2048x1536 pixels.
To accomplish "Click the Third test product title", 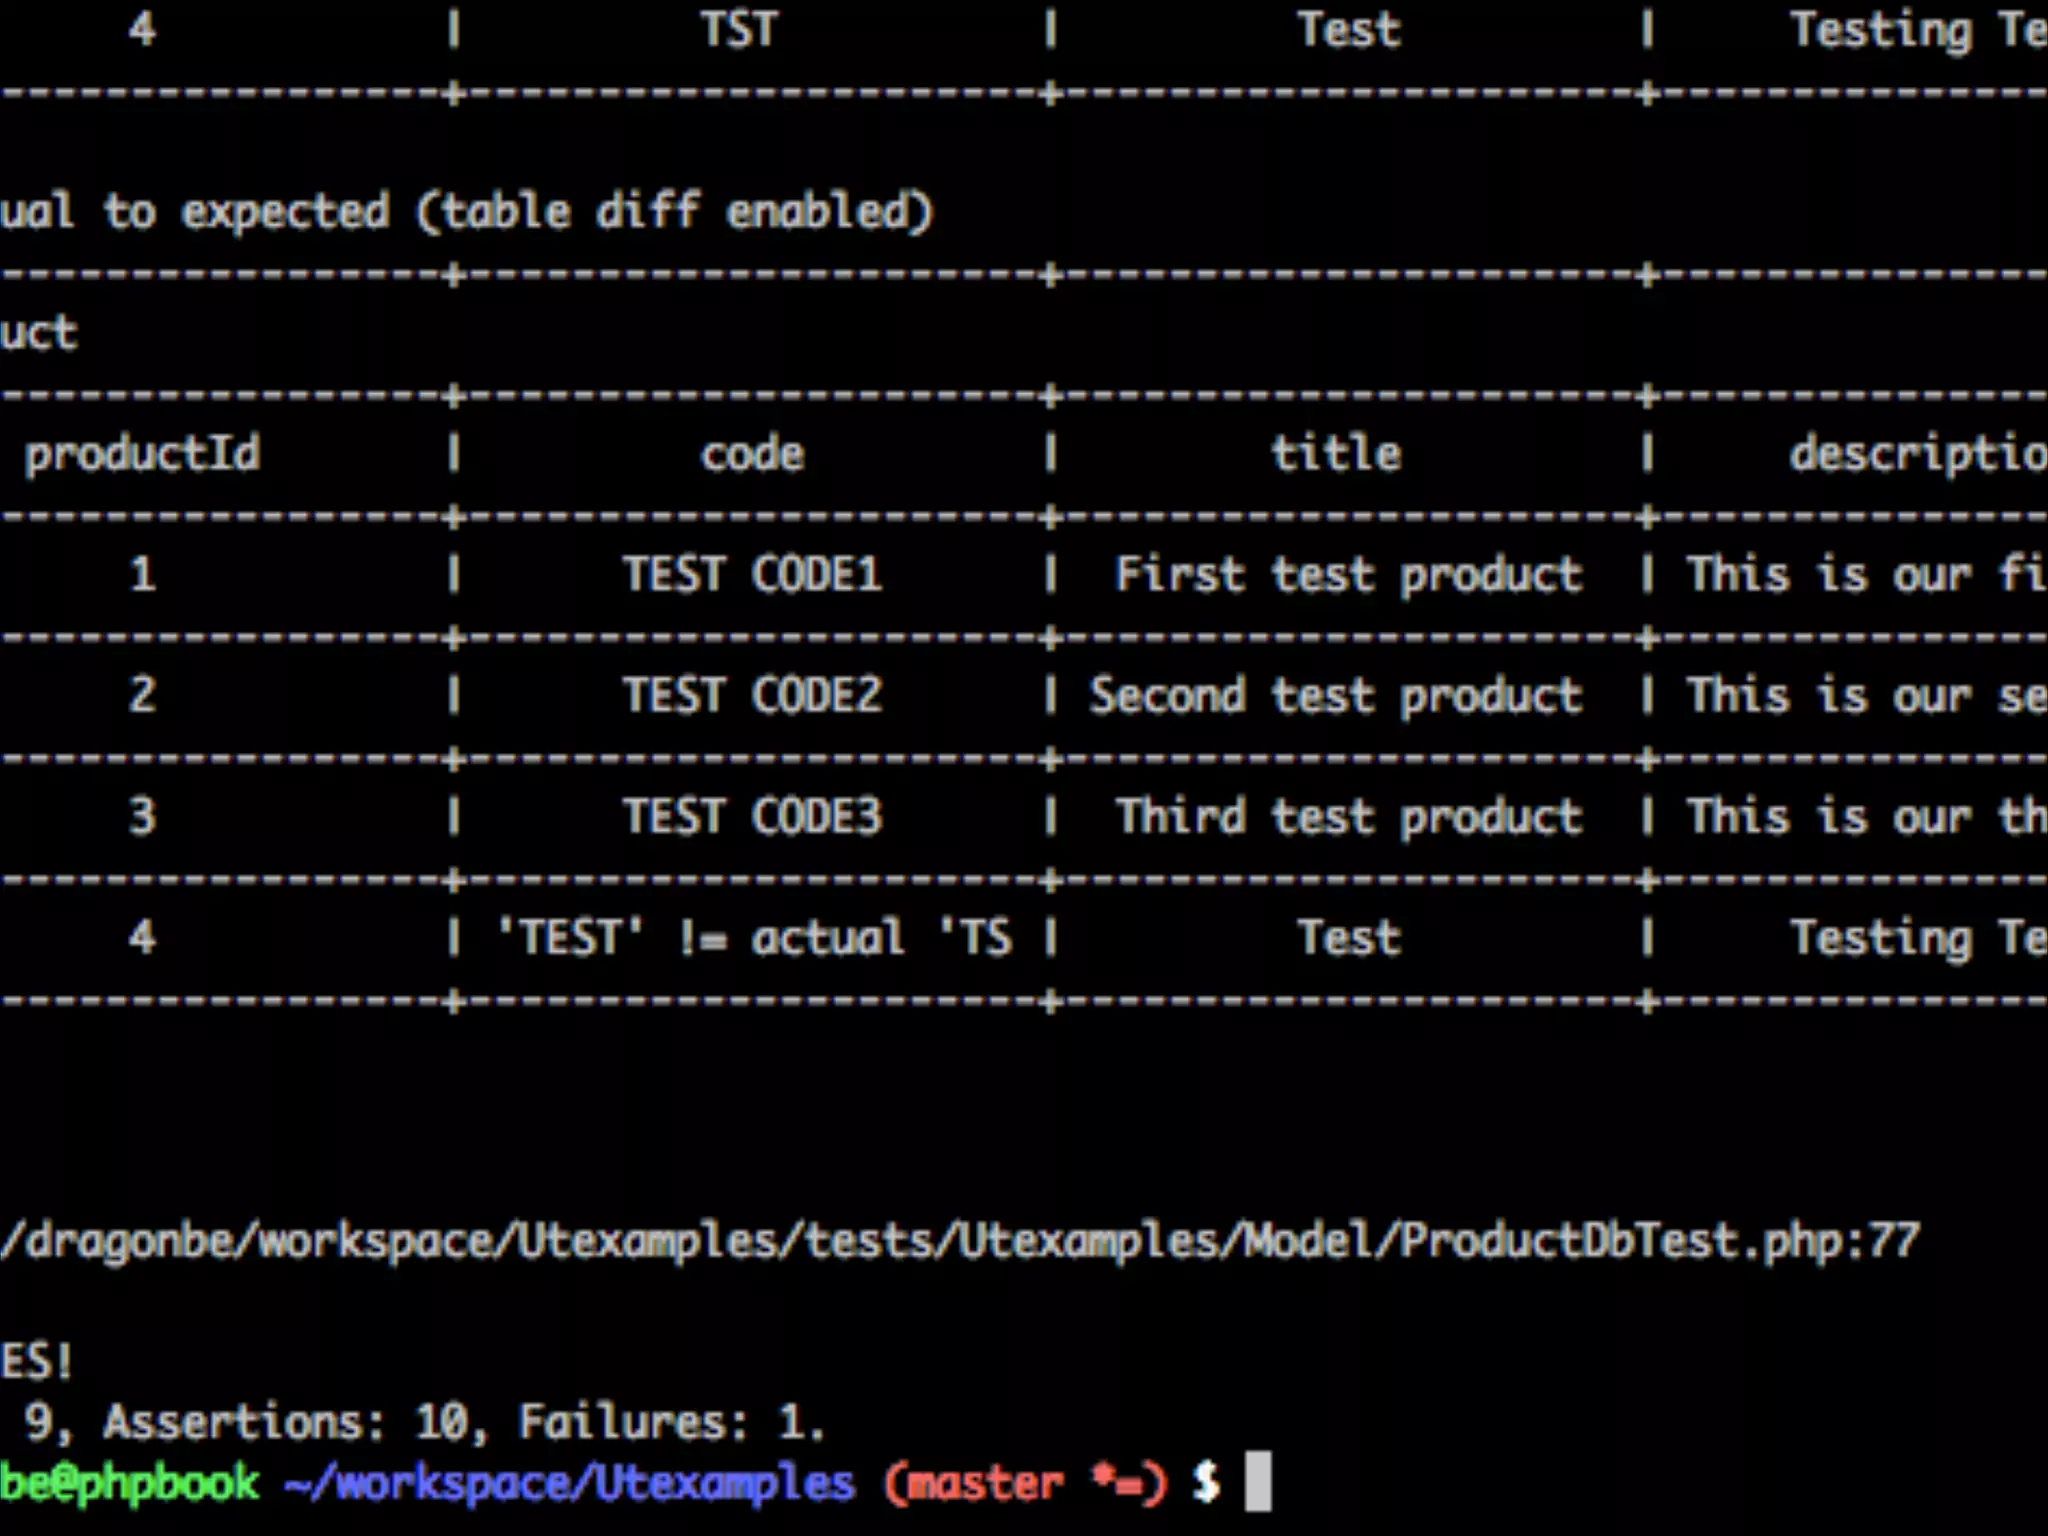I will (1349, 817).
